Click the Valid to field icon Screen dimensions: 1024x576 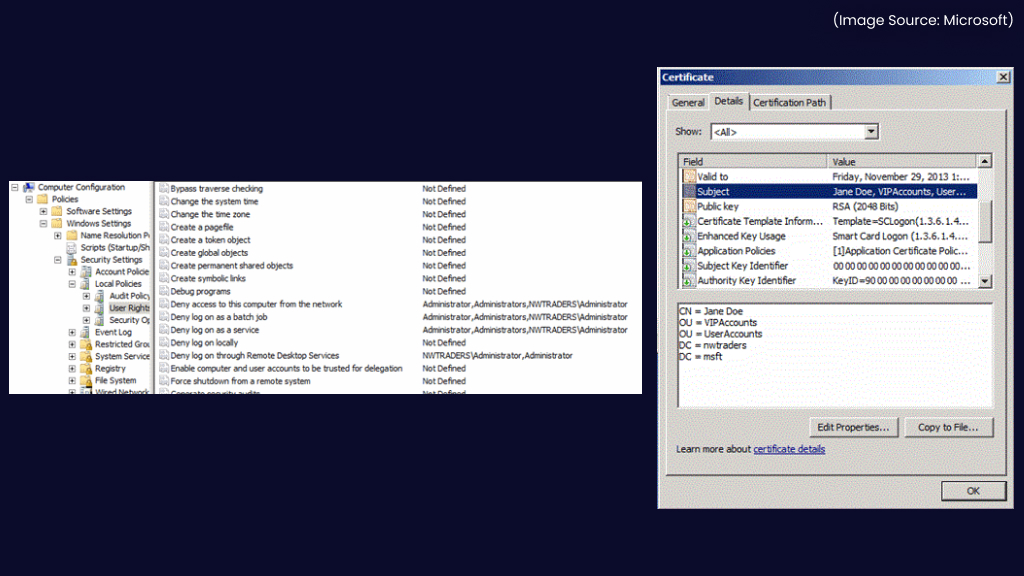[689, 176]
